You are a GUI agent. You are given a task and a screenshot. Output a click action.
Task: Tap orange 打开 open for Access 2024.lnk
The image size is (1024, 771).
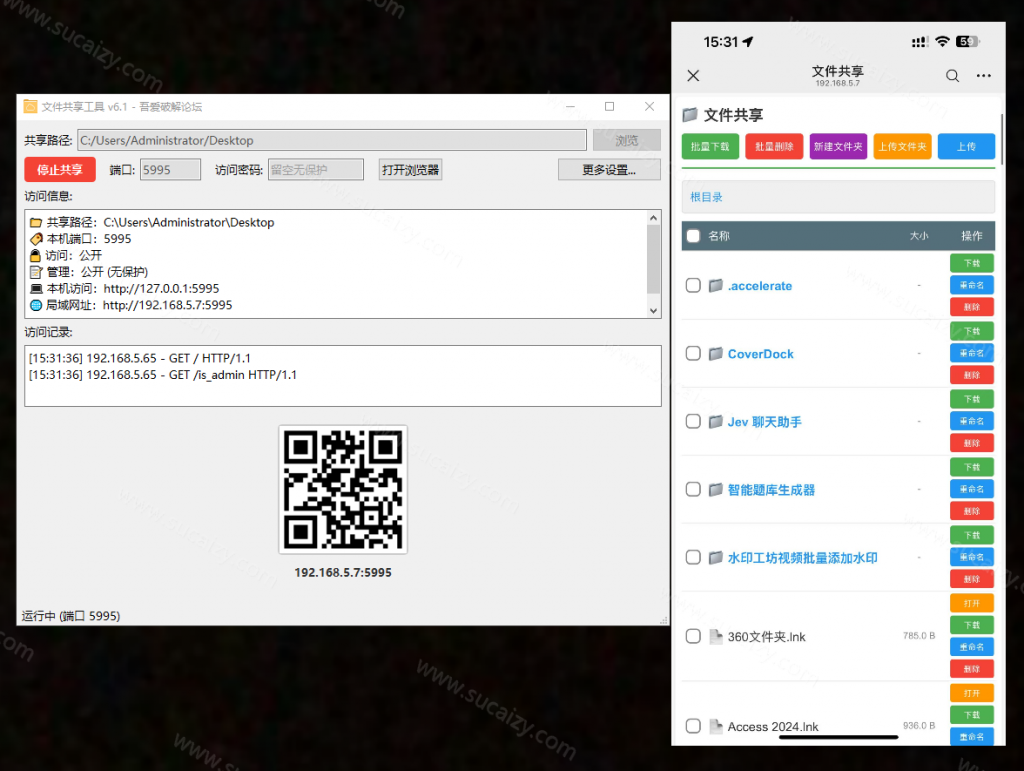pos(972,693)
